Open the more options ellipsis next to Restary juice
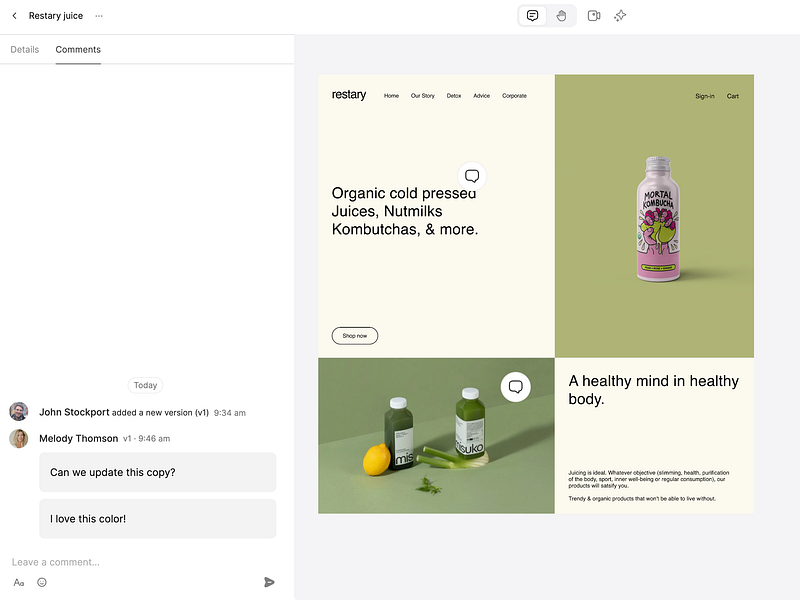 click(99, 16)
